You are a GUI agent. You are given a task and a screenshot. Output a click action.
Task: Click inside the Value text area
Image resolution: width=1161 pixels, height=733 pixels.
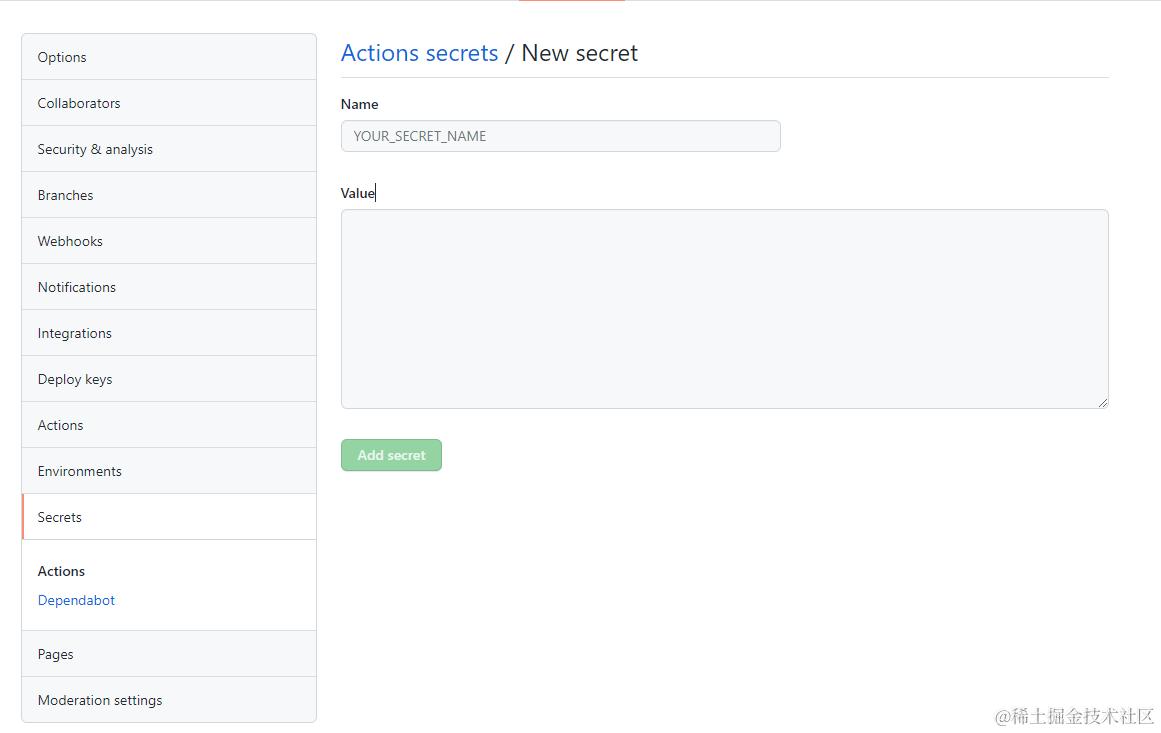coord(724,308)
